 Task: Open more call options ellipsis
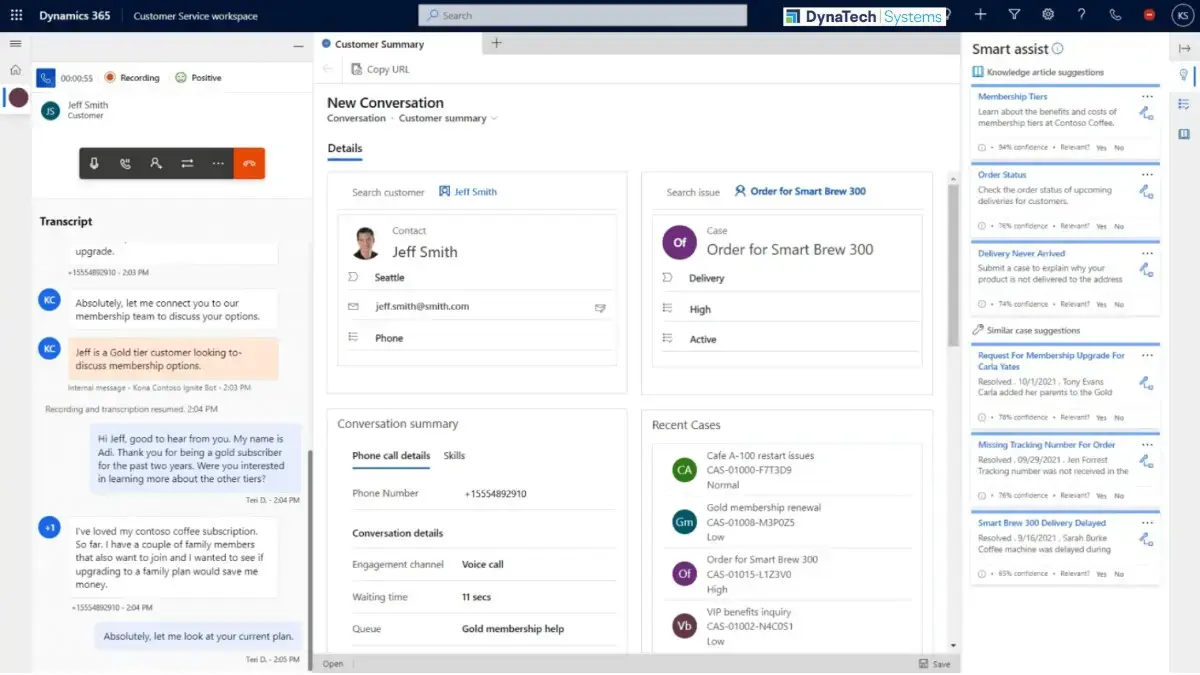pyautogui.click(x=218, y=163)
